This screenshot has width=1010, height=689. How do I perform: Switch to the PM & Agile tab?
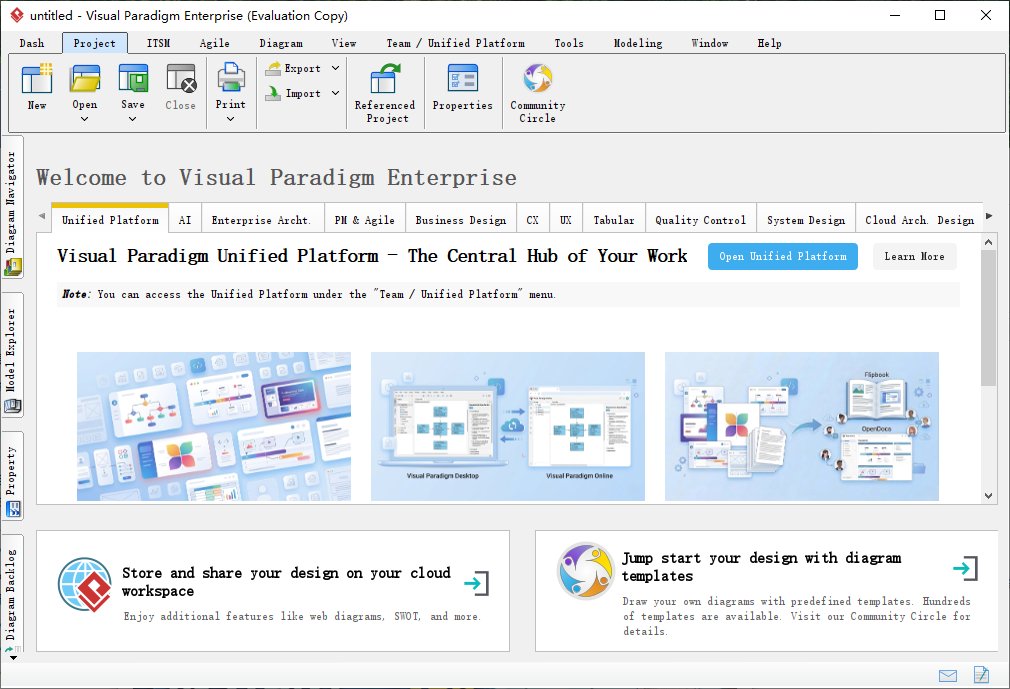pyautogui.click(x=365, y=220)
